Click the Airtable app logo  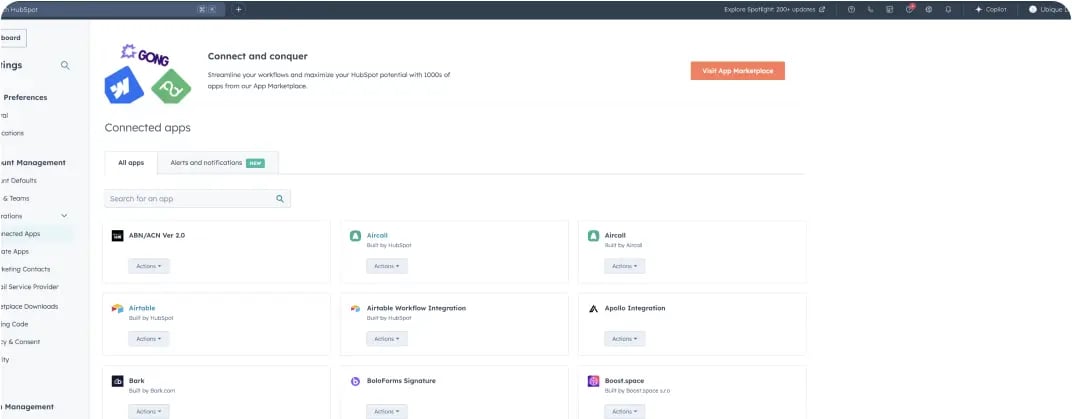pyautogui.click(x=117, y=309)
